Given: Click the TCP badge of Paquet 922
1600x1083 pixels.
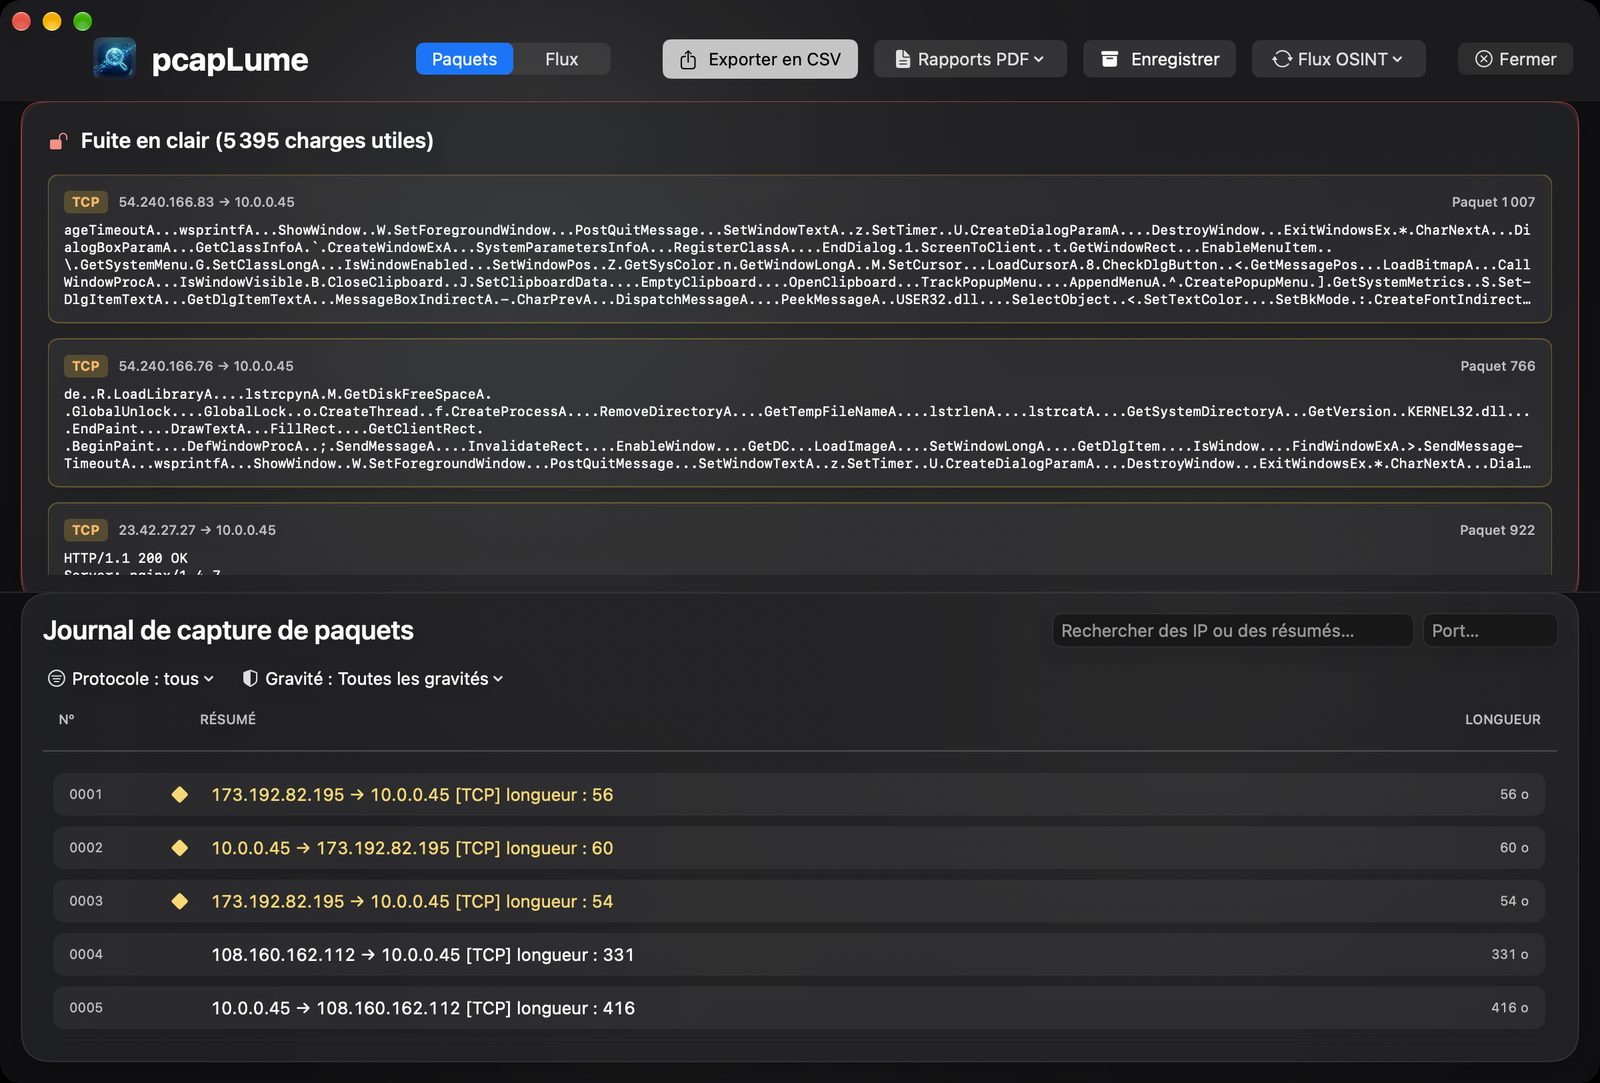Looking at the screenshot, I should pos(86,530).
